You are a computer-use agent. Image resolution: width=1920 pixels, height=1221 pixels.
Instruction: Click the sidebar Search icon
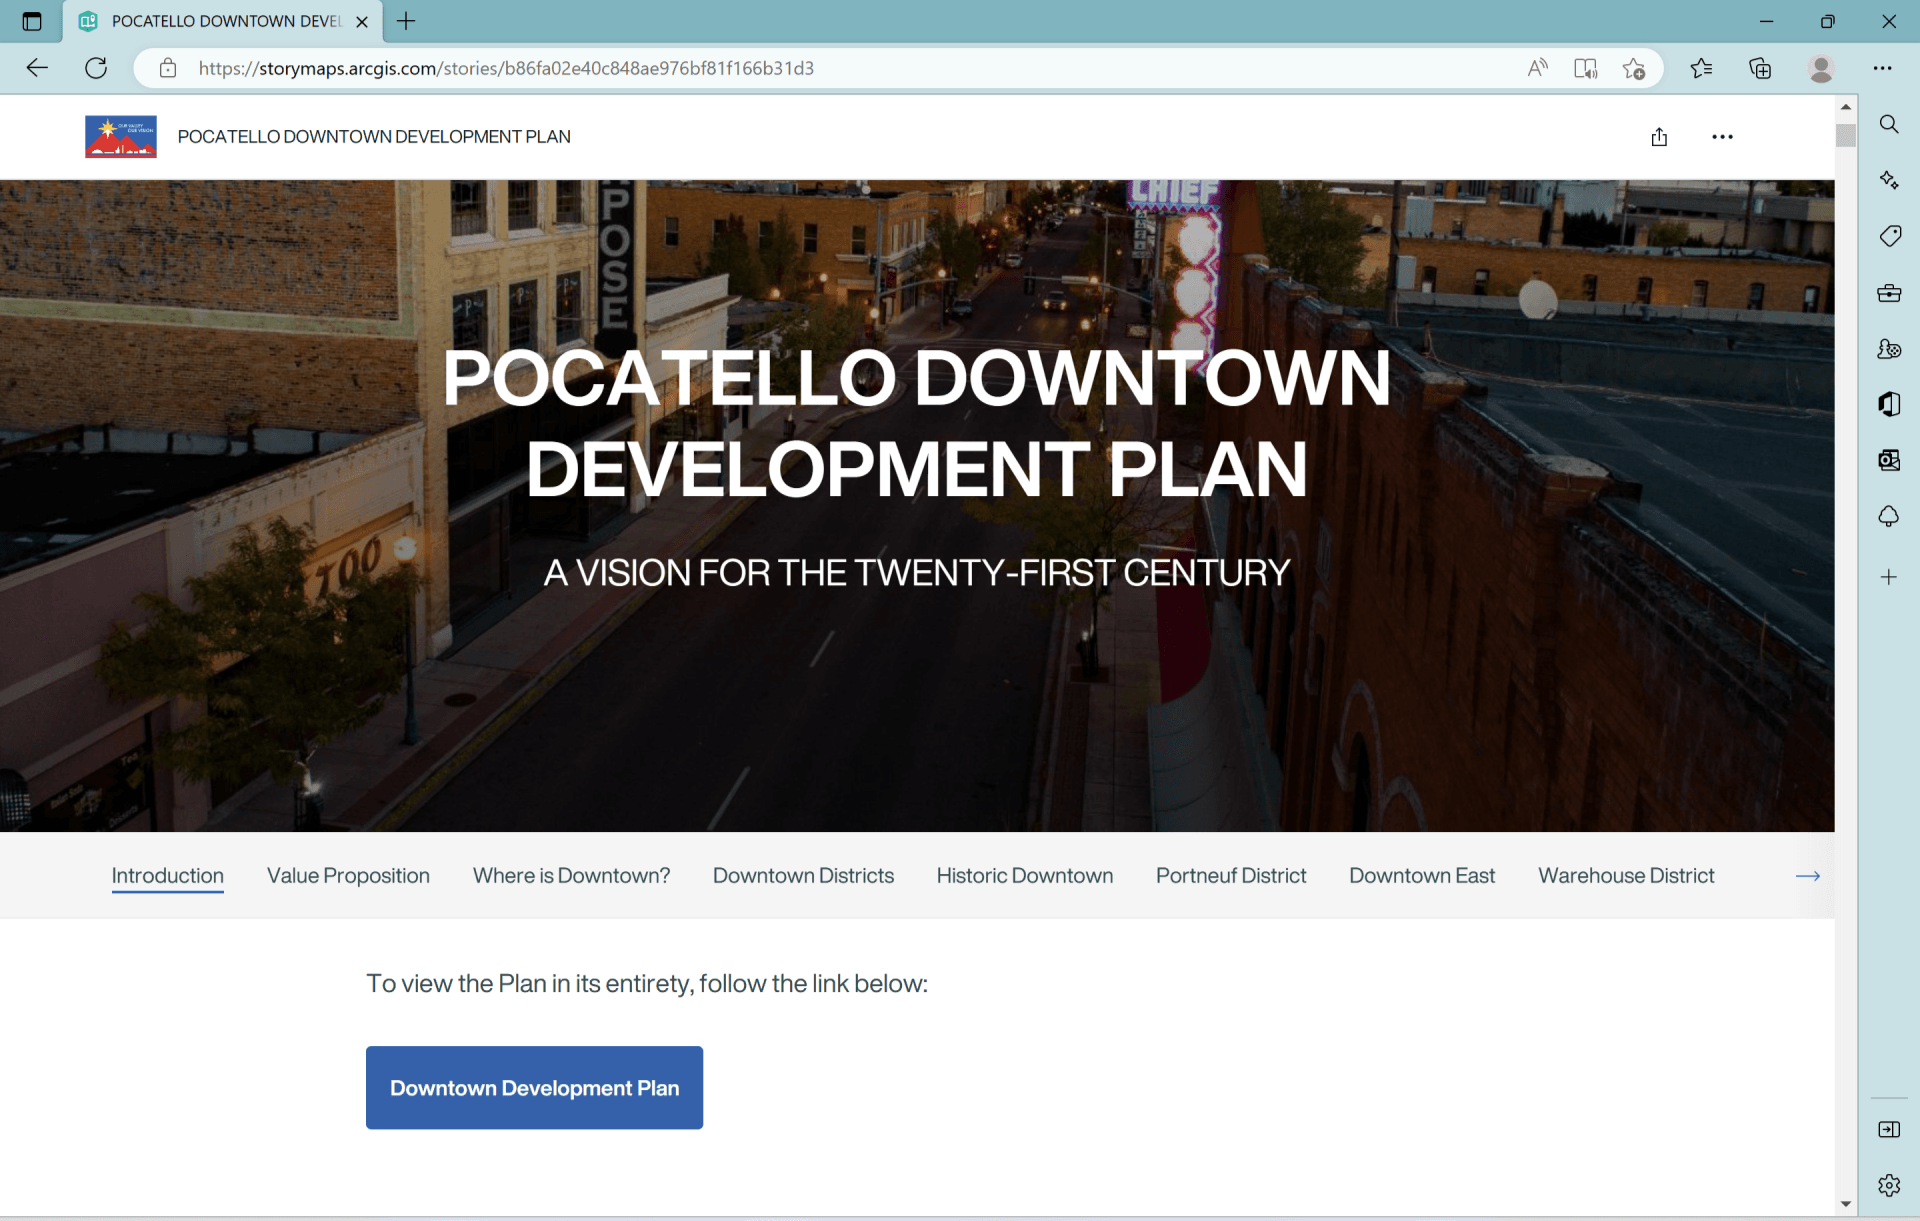[1888, 124]
